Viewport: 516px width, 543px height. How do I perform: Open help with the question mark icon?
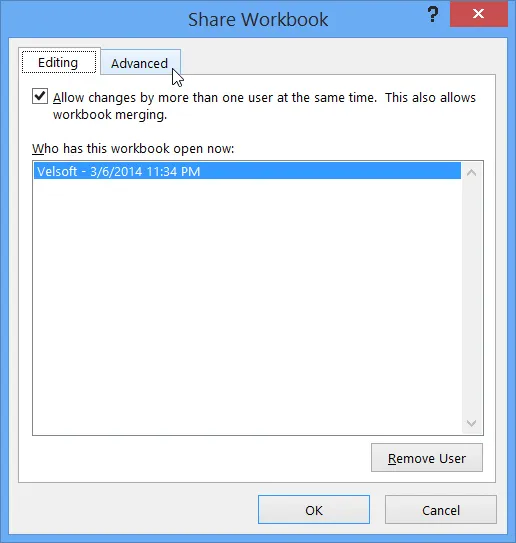[433, 14]
